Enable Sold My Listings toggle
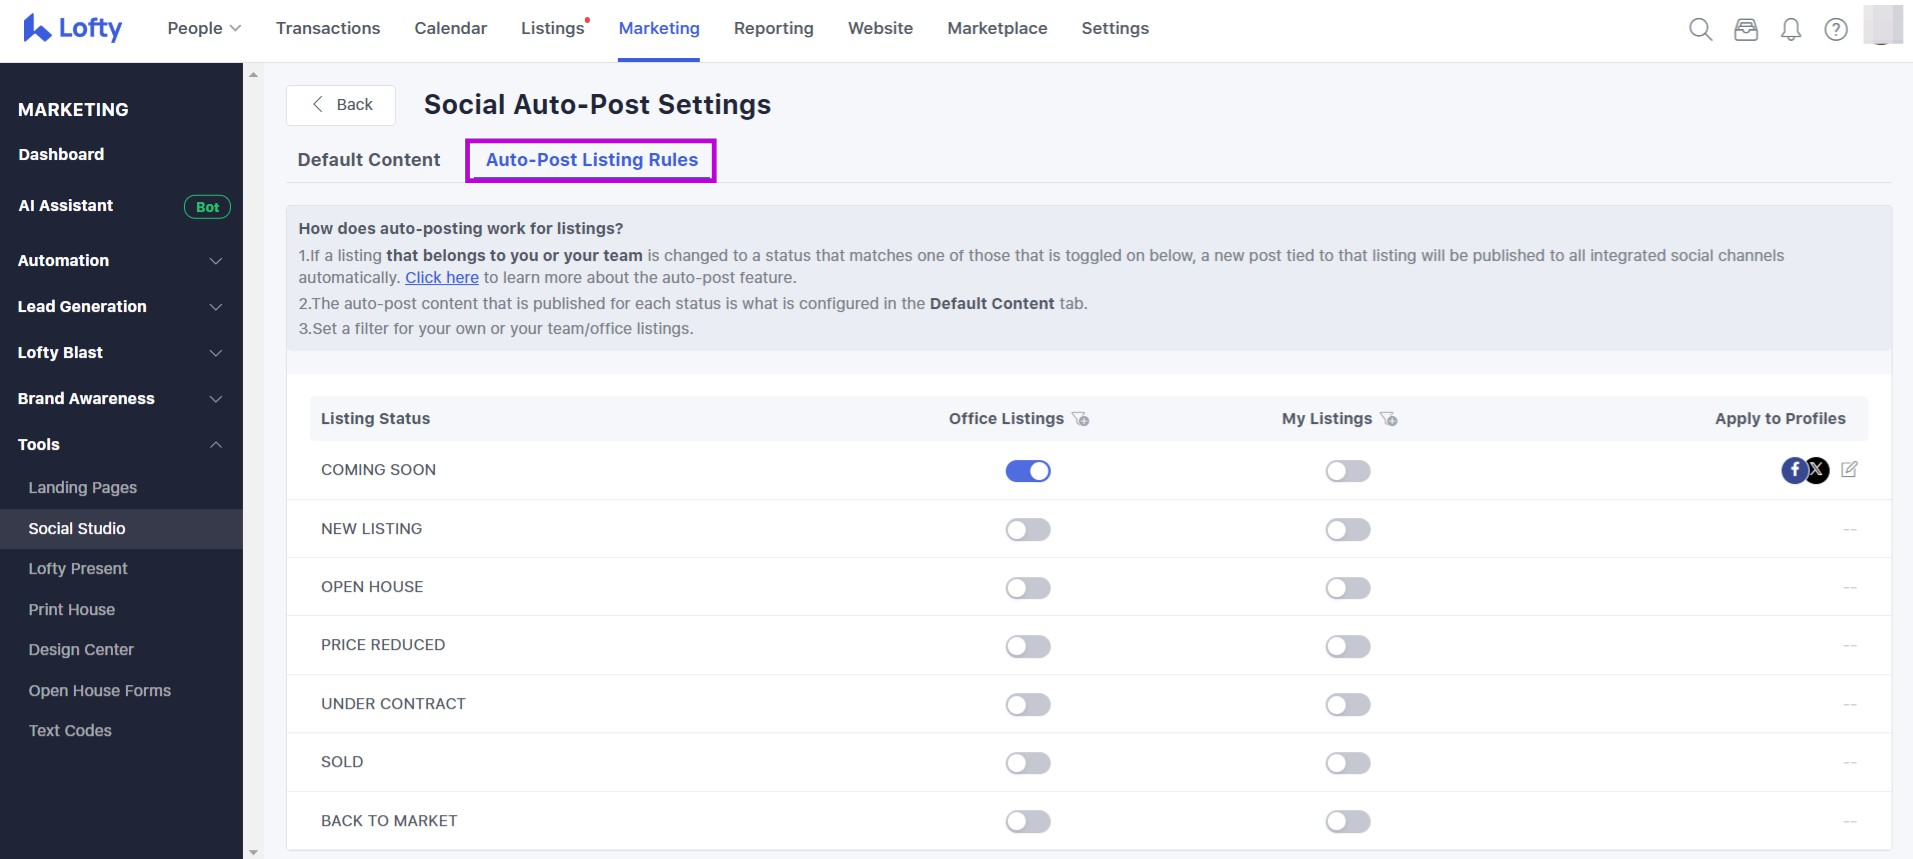The height and width of the screenshot is (859, 1913). pyautogui.click(x=1347, y=764)
